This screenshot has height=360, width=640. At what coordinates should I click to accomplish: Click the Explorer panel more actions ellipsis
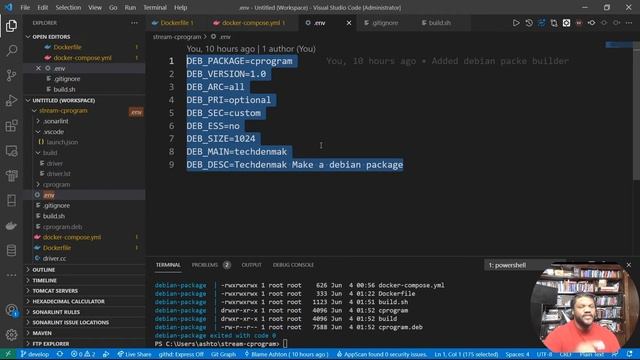point(135,23)
